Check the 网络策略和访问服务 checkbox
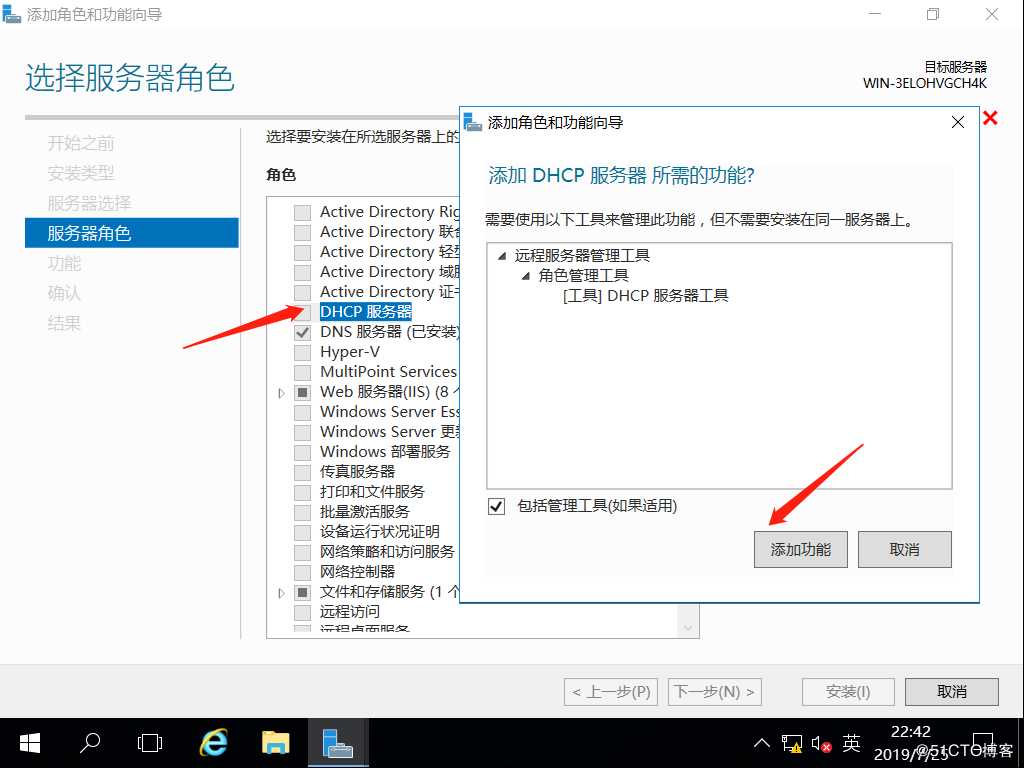Viewport: 1024px width, 768px height. [x=302, y=552]
